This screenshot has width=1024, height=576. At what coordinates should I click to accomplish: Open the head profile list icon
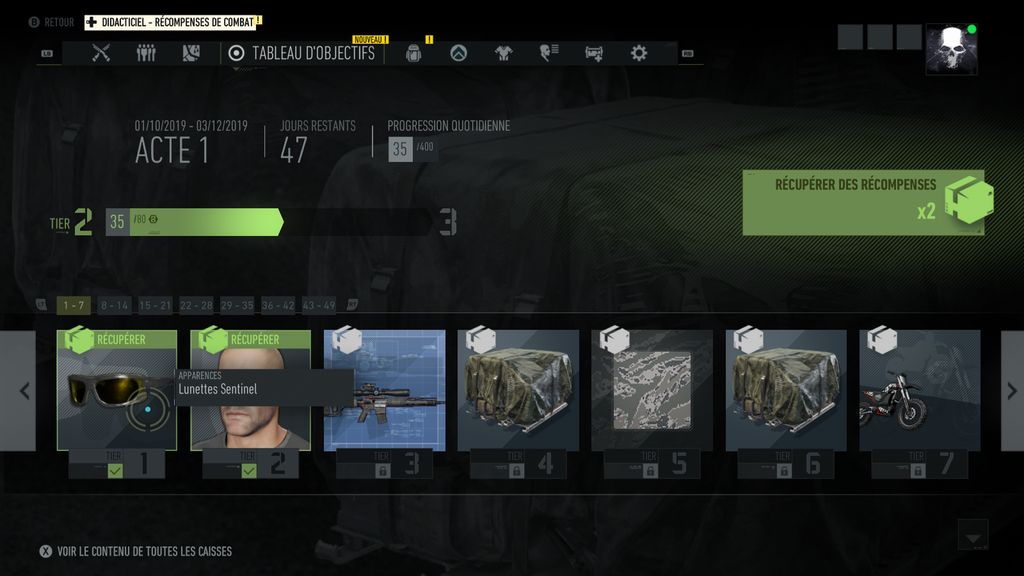pyautogui.click(x=549, y=53)
